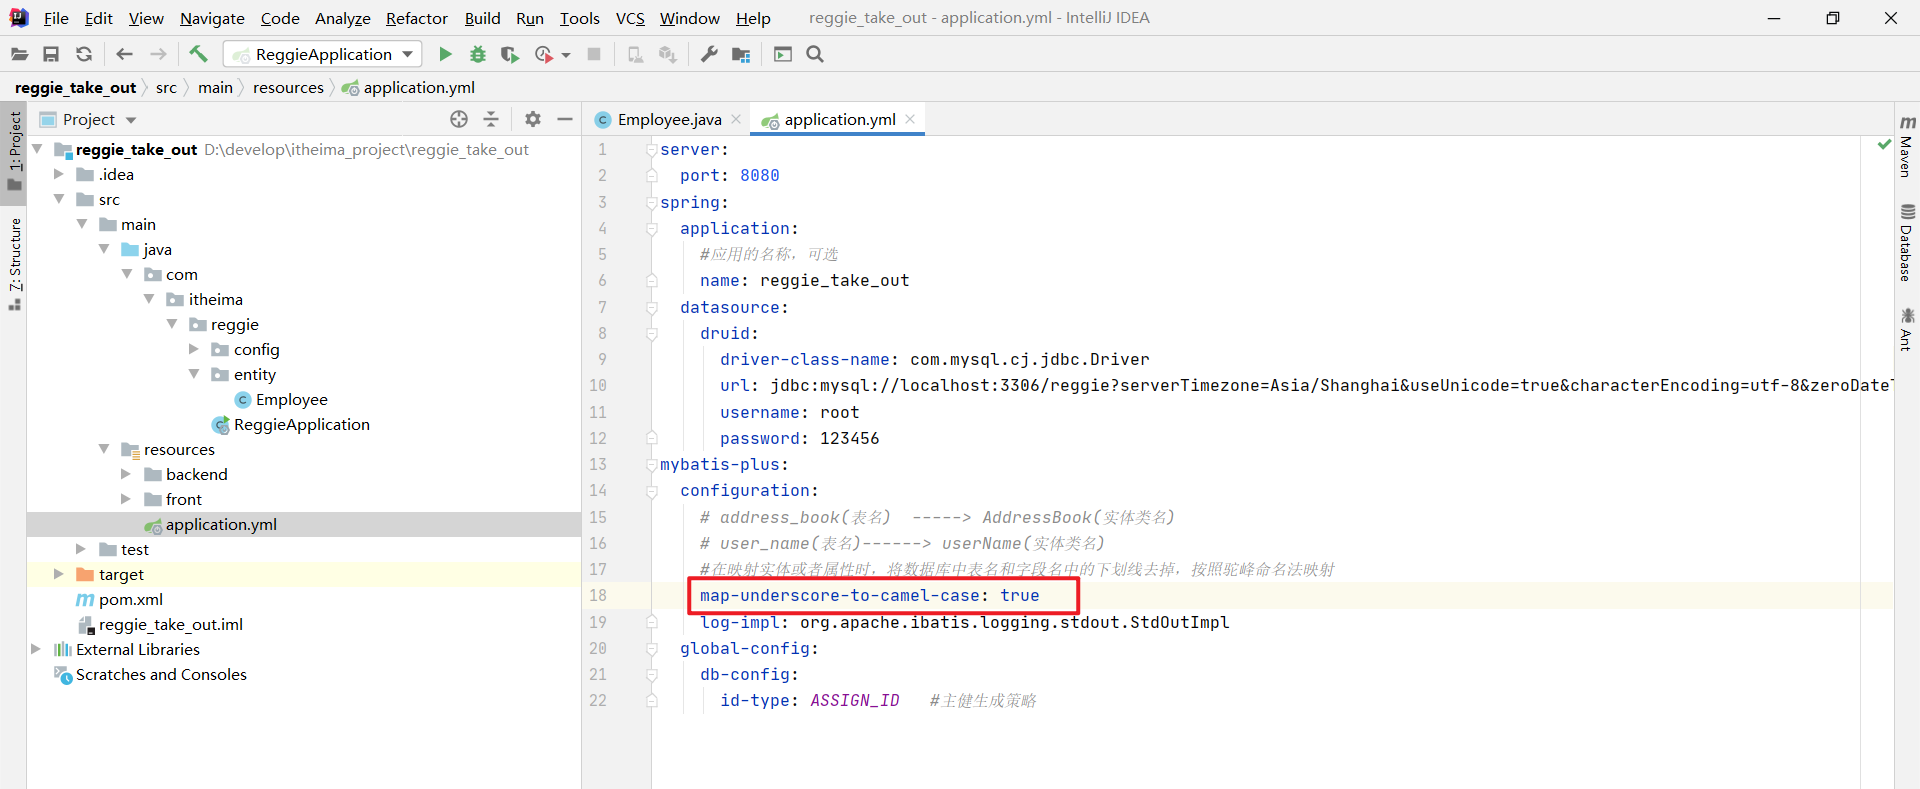Navigate back with the left arrow icon

(124, 54)
